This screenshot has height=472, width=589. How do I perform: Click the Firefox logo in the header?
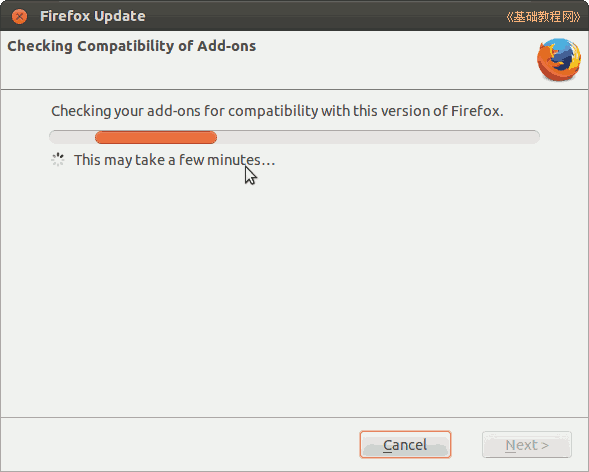pyautogui.click(x=559, y=59)
